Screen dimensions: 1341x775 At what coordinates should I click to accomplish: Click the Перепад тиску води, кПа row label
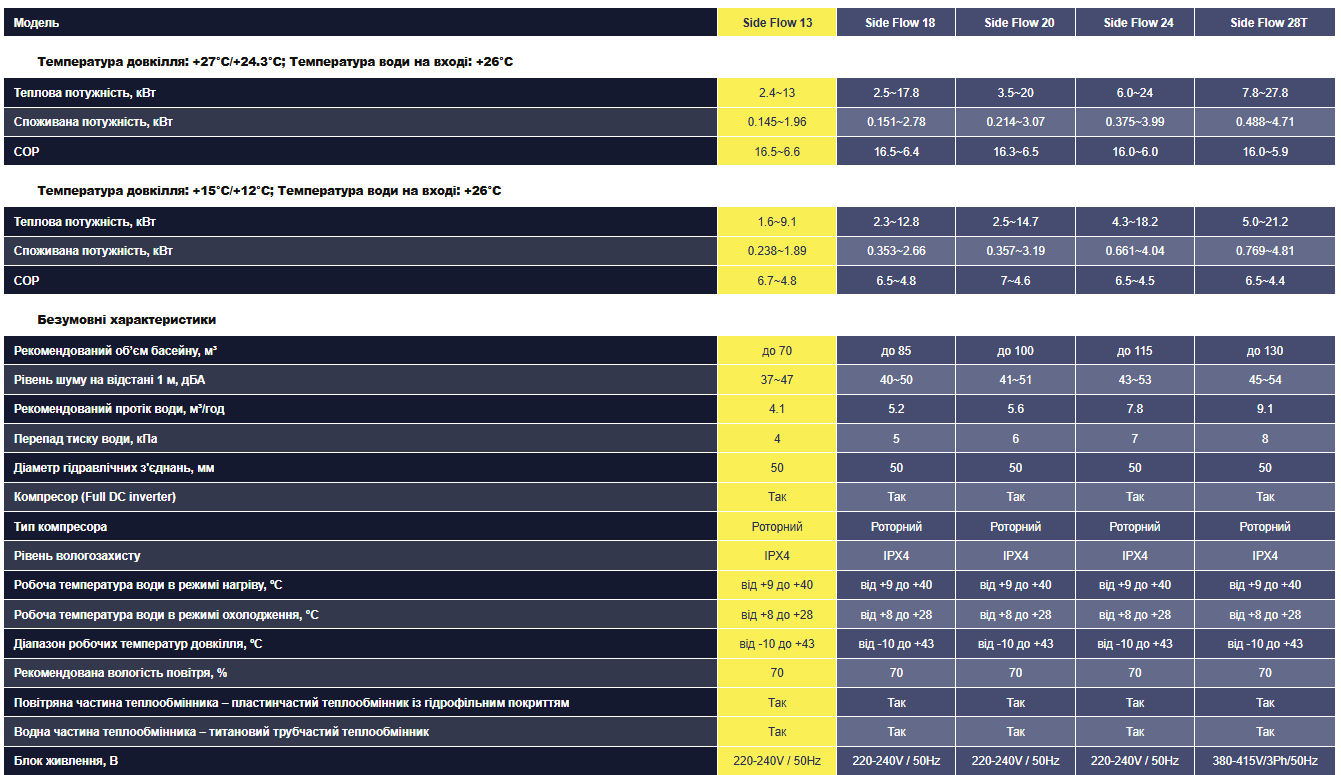click(x=86, y=439)
